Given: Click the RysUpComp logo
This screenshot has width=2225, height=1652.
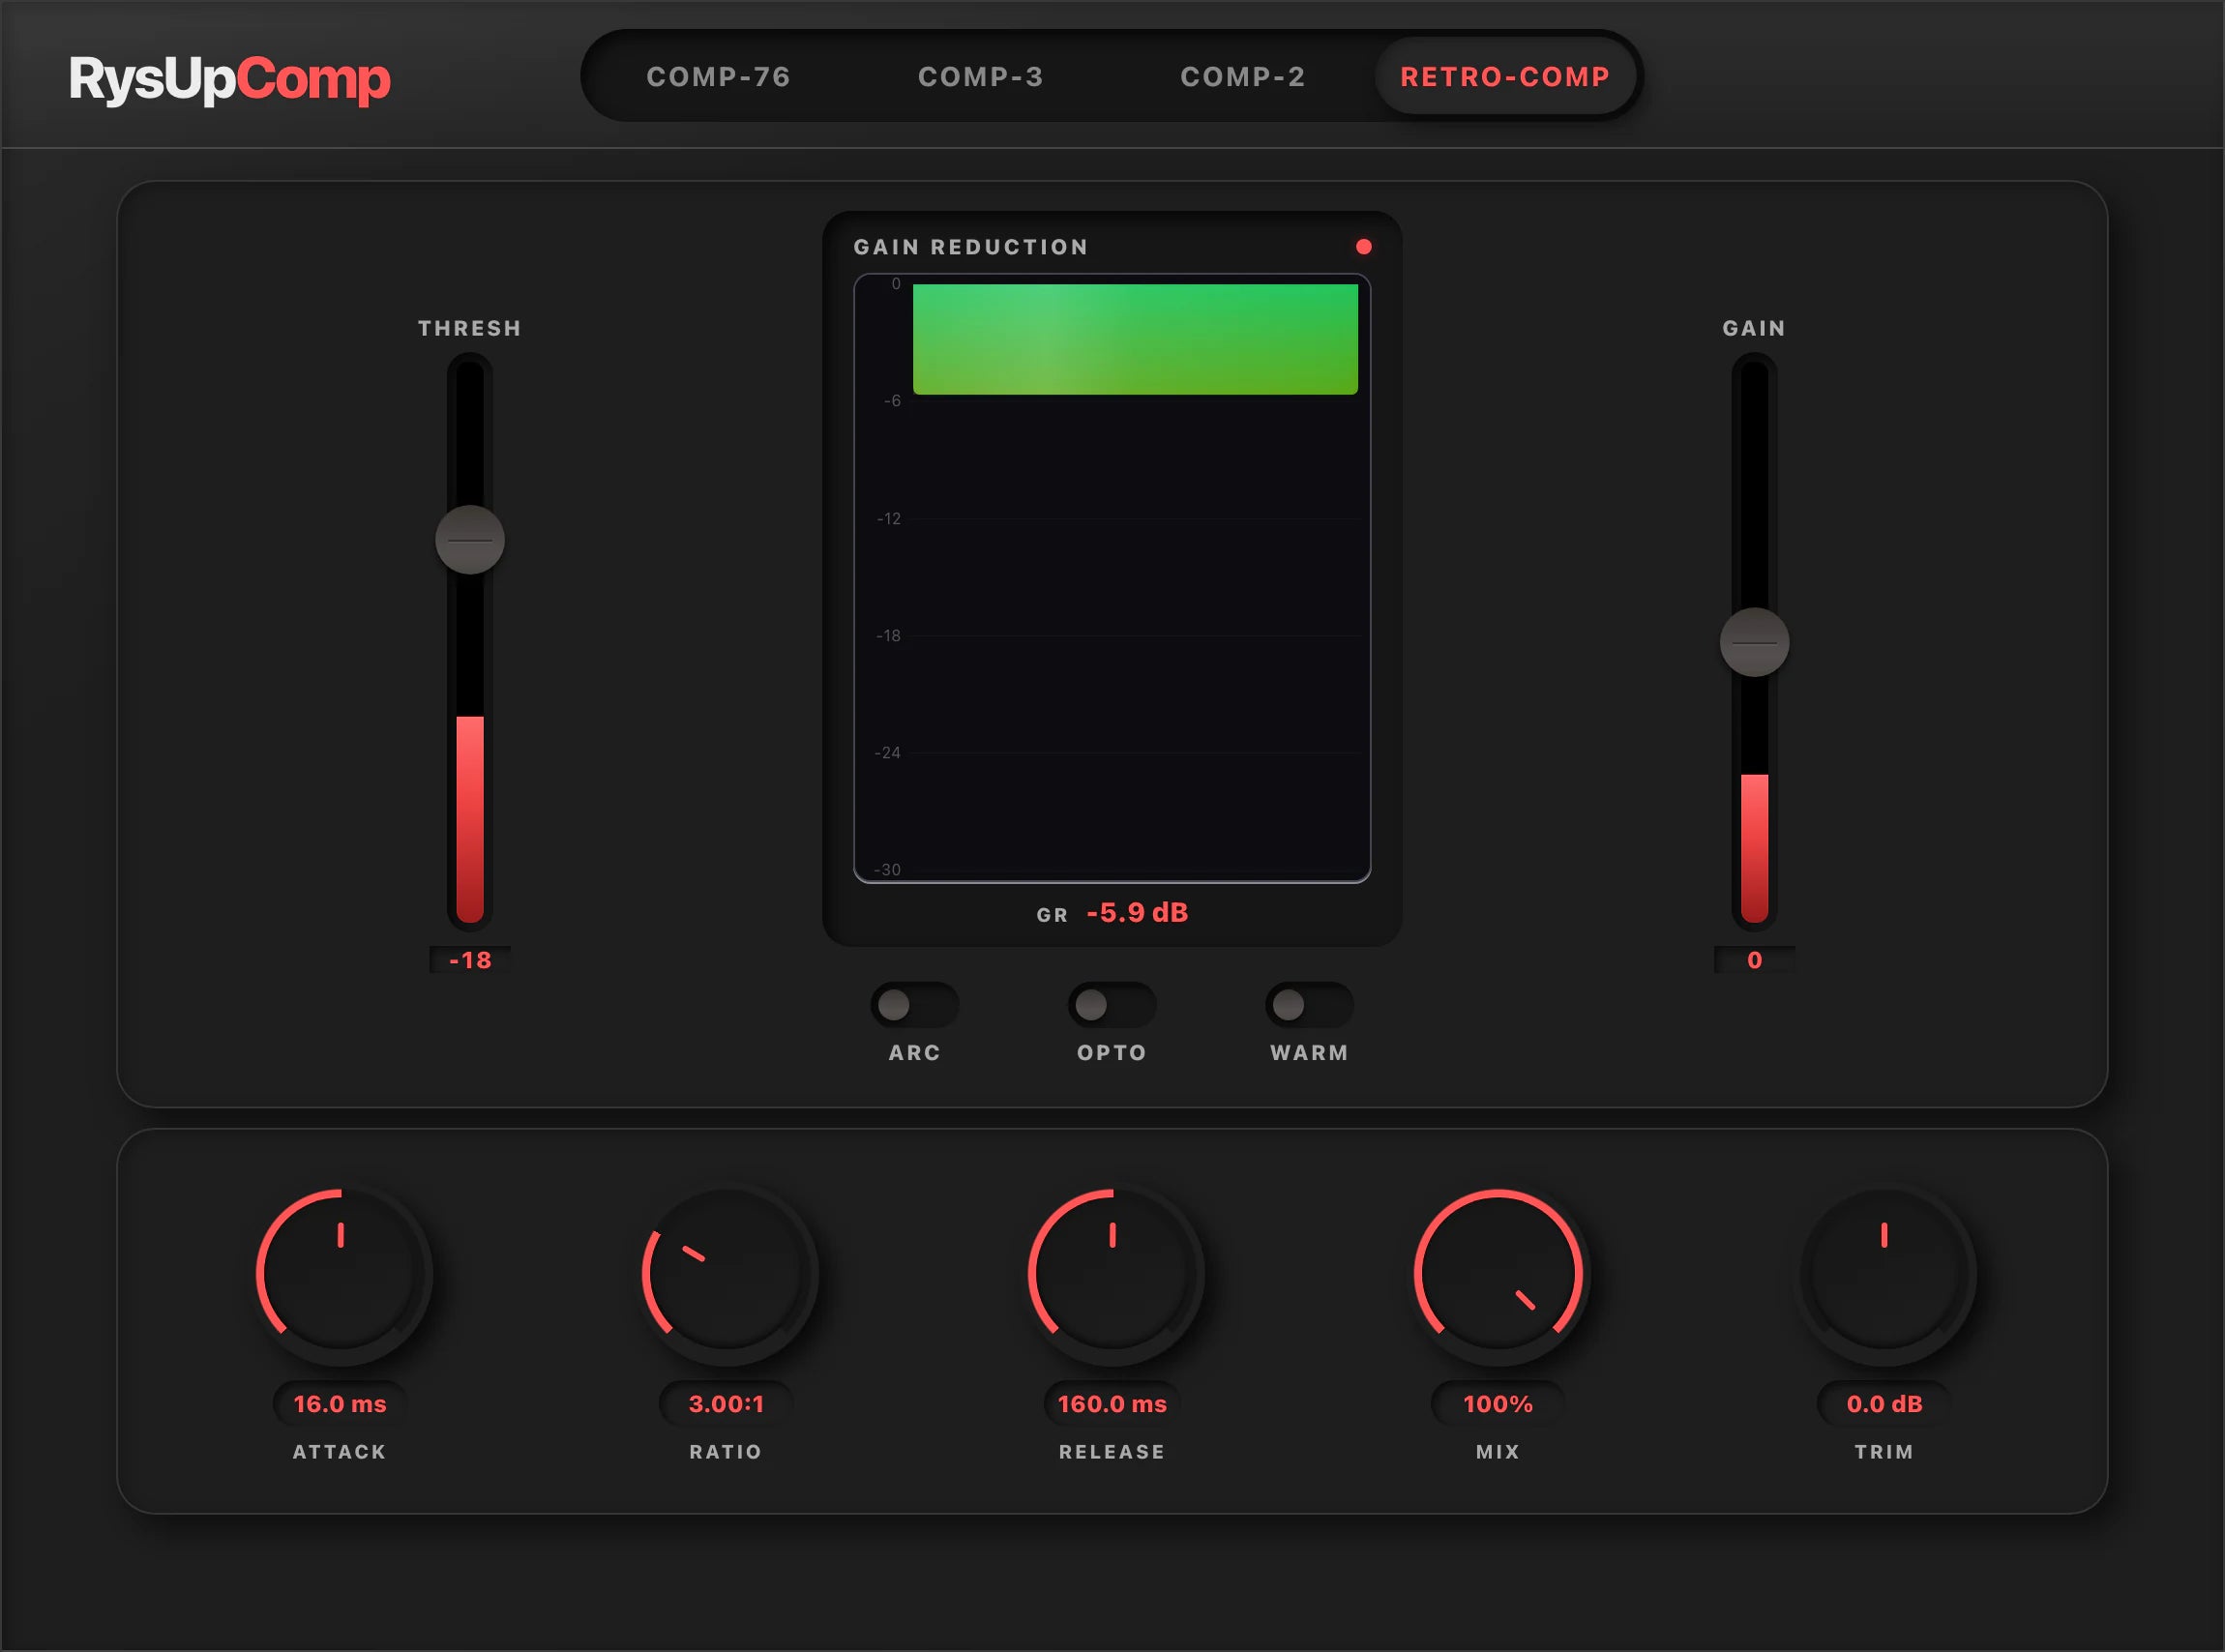Looking at the screenshot, I should click(x=229, y=80).
